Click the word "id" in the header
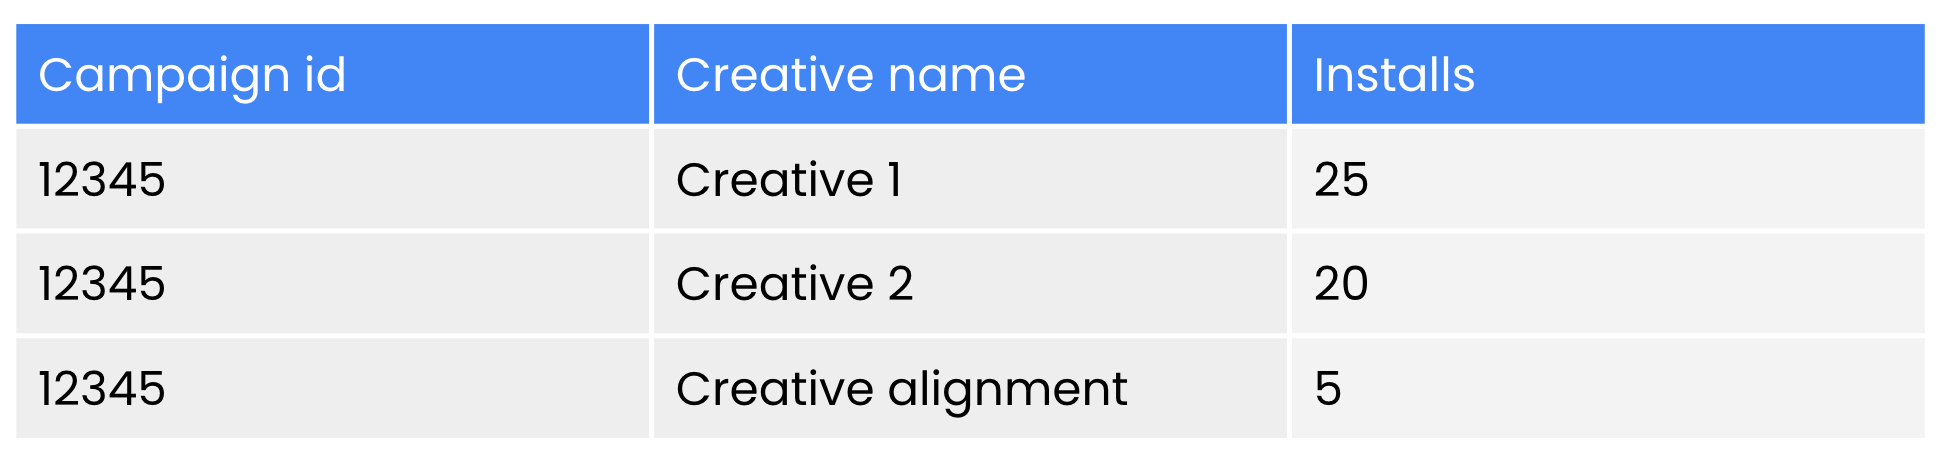The image size is (1950, 458). (324, 75)
